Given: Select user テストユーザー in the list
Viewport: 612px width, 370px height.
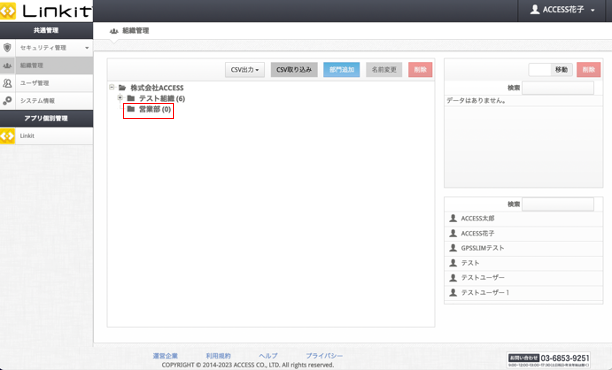Looking at the screenshot, I should [x=523, y=278].
